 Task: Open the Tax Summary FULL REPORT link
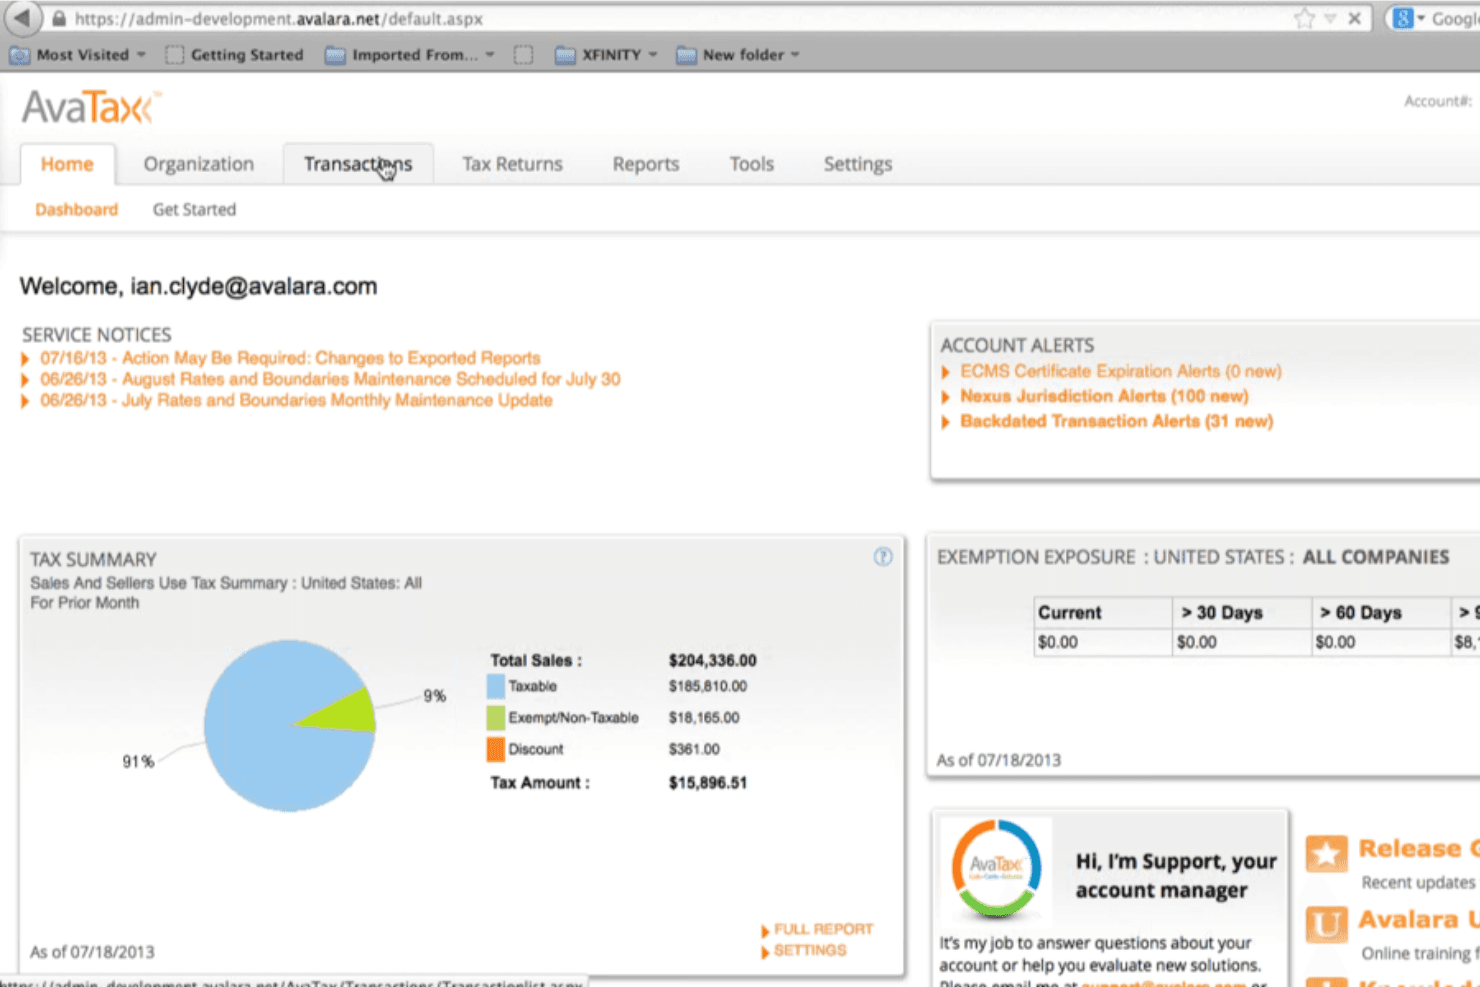click(824, 929)
